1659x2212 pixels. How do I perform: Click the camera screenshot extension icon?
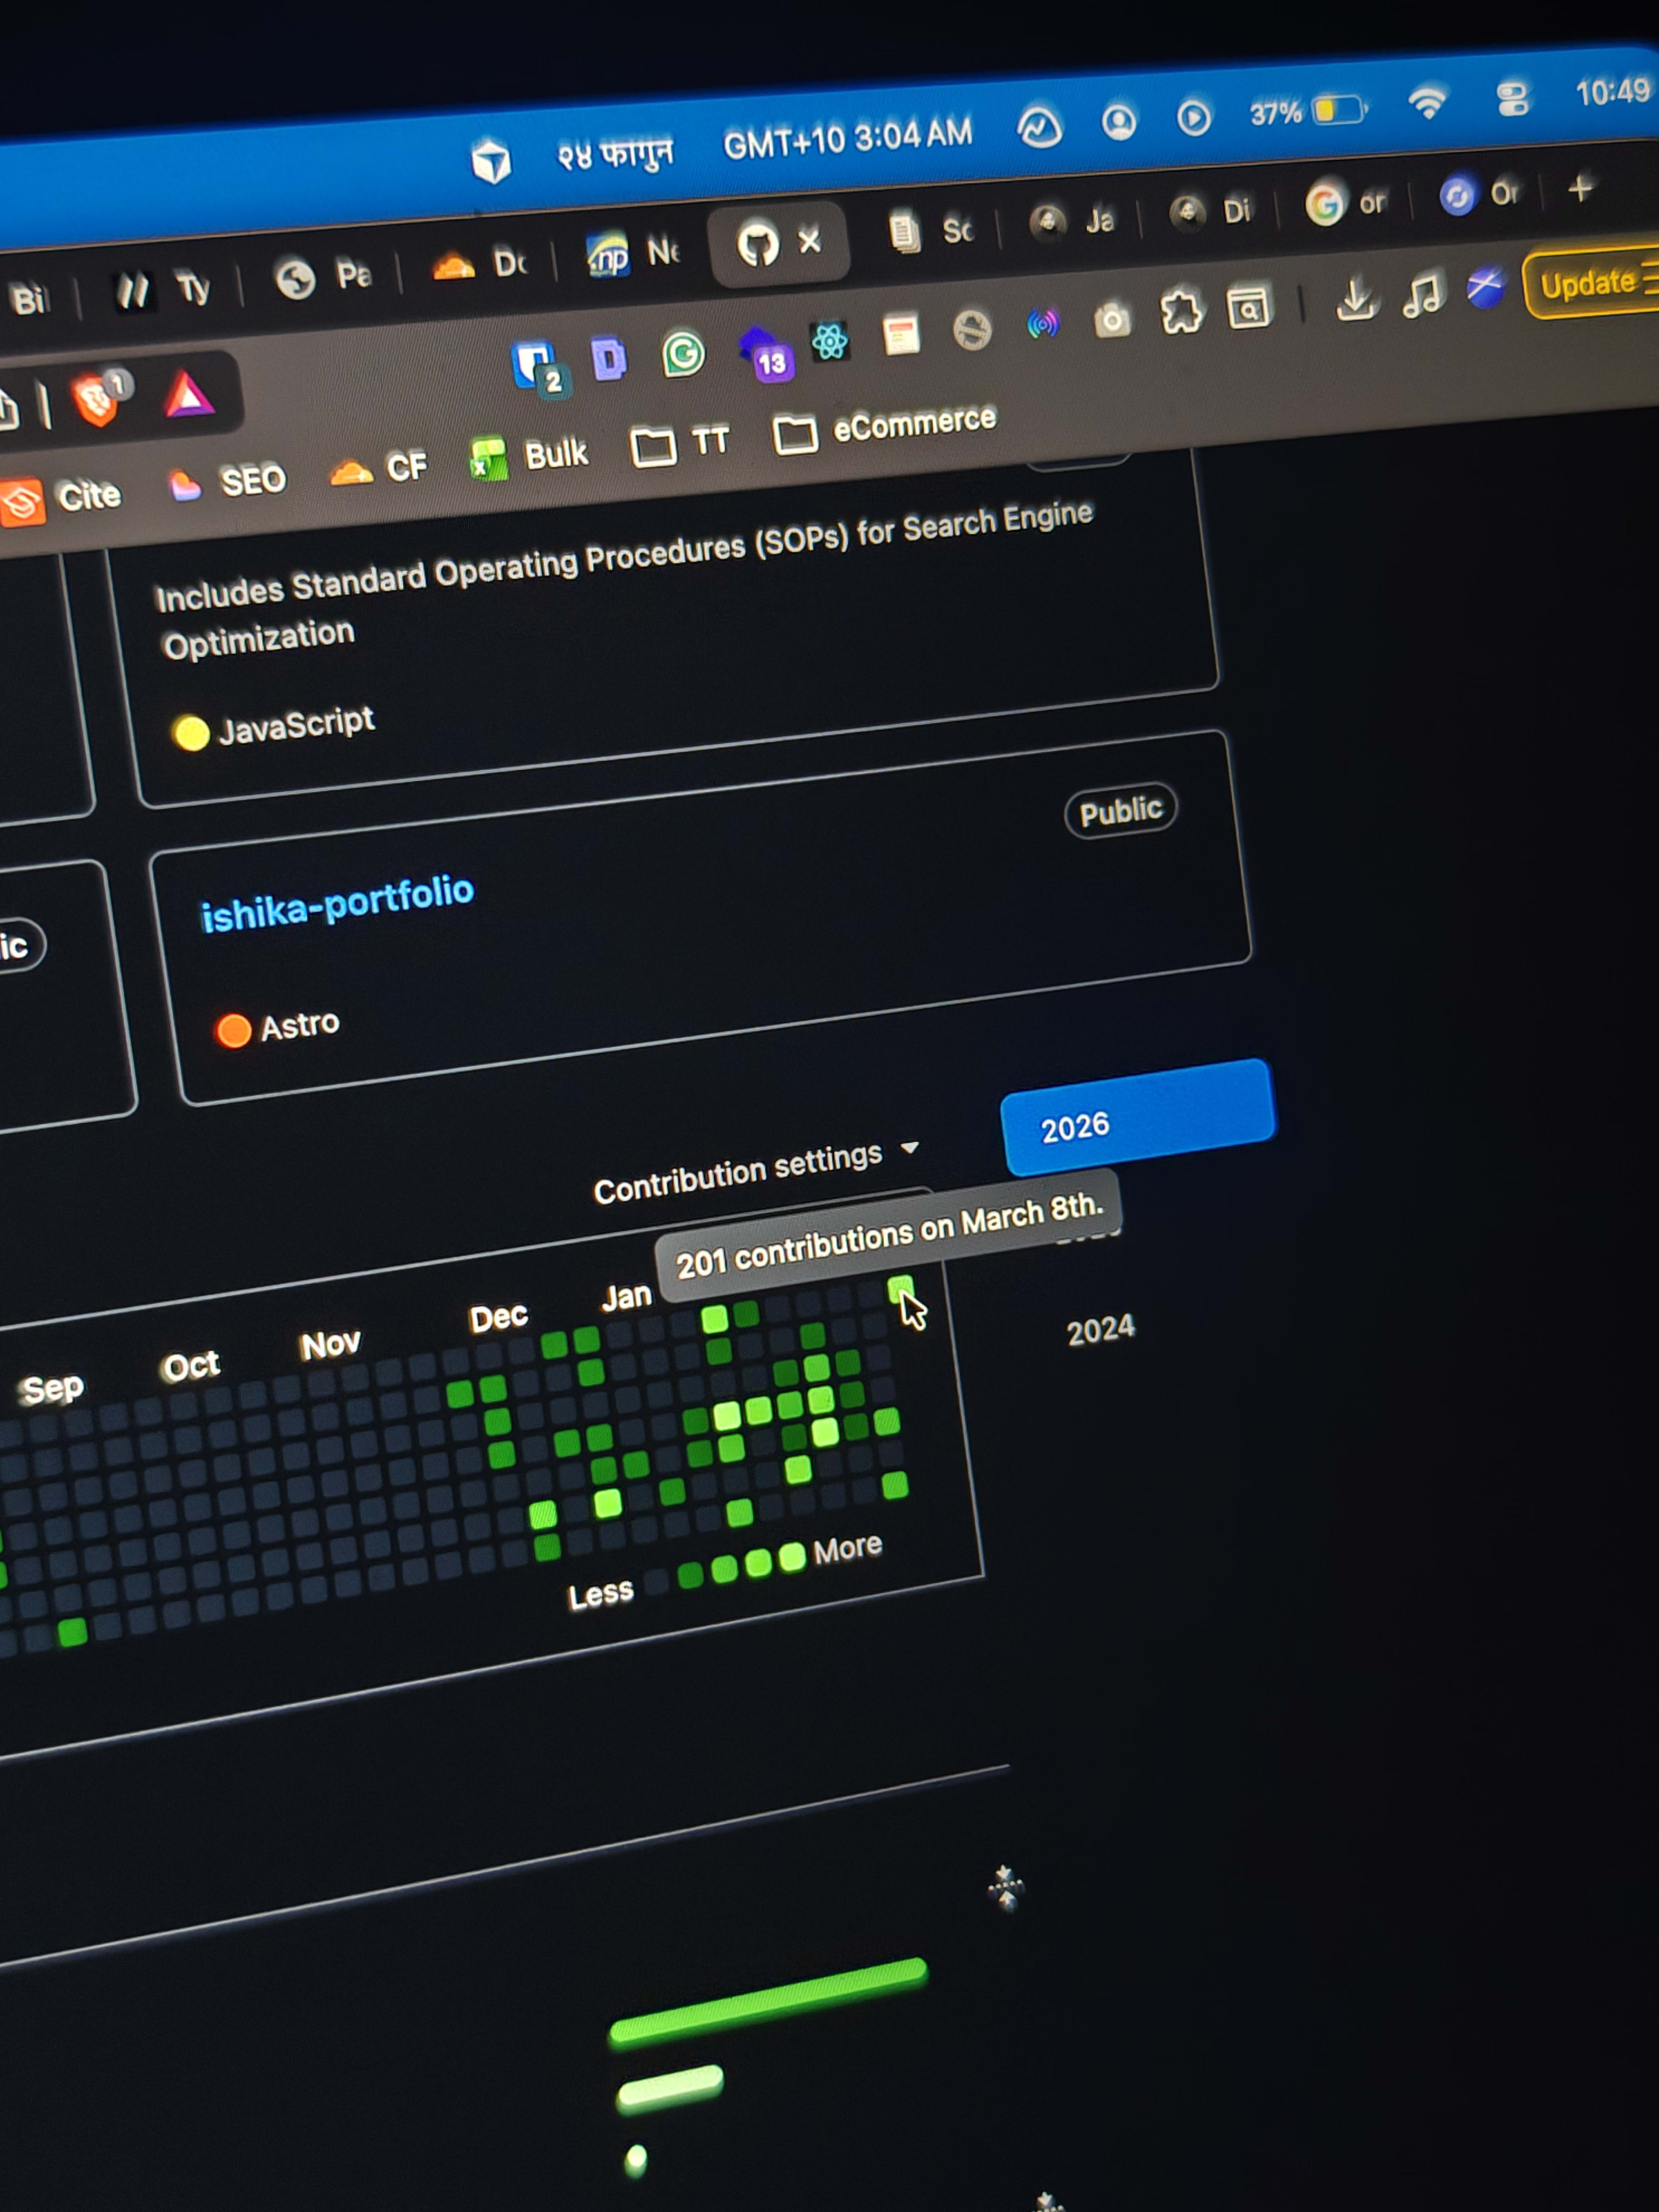tap(1111, 320)
